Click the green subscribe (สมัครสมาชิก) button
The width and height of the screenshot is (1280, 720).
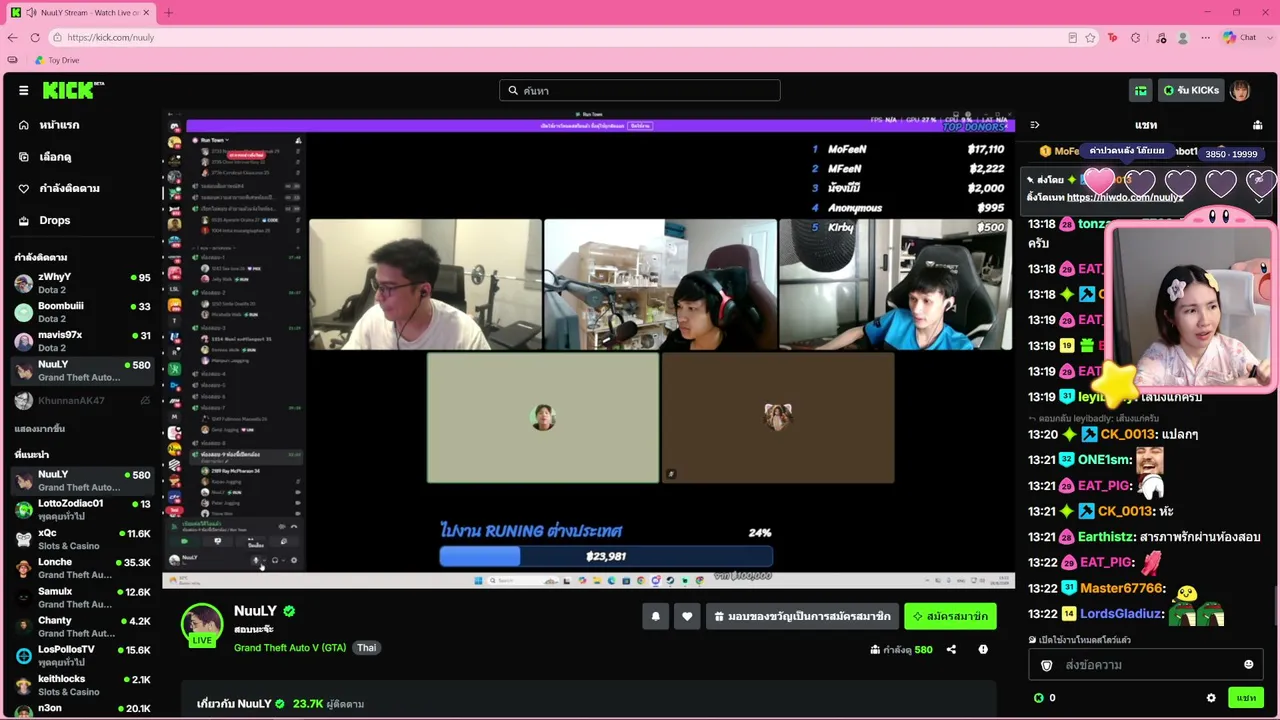tap(950, 616)
